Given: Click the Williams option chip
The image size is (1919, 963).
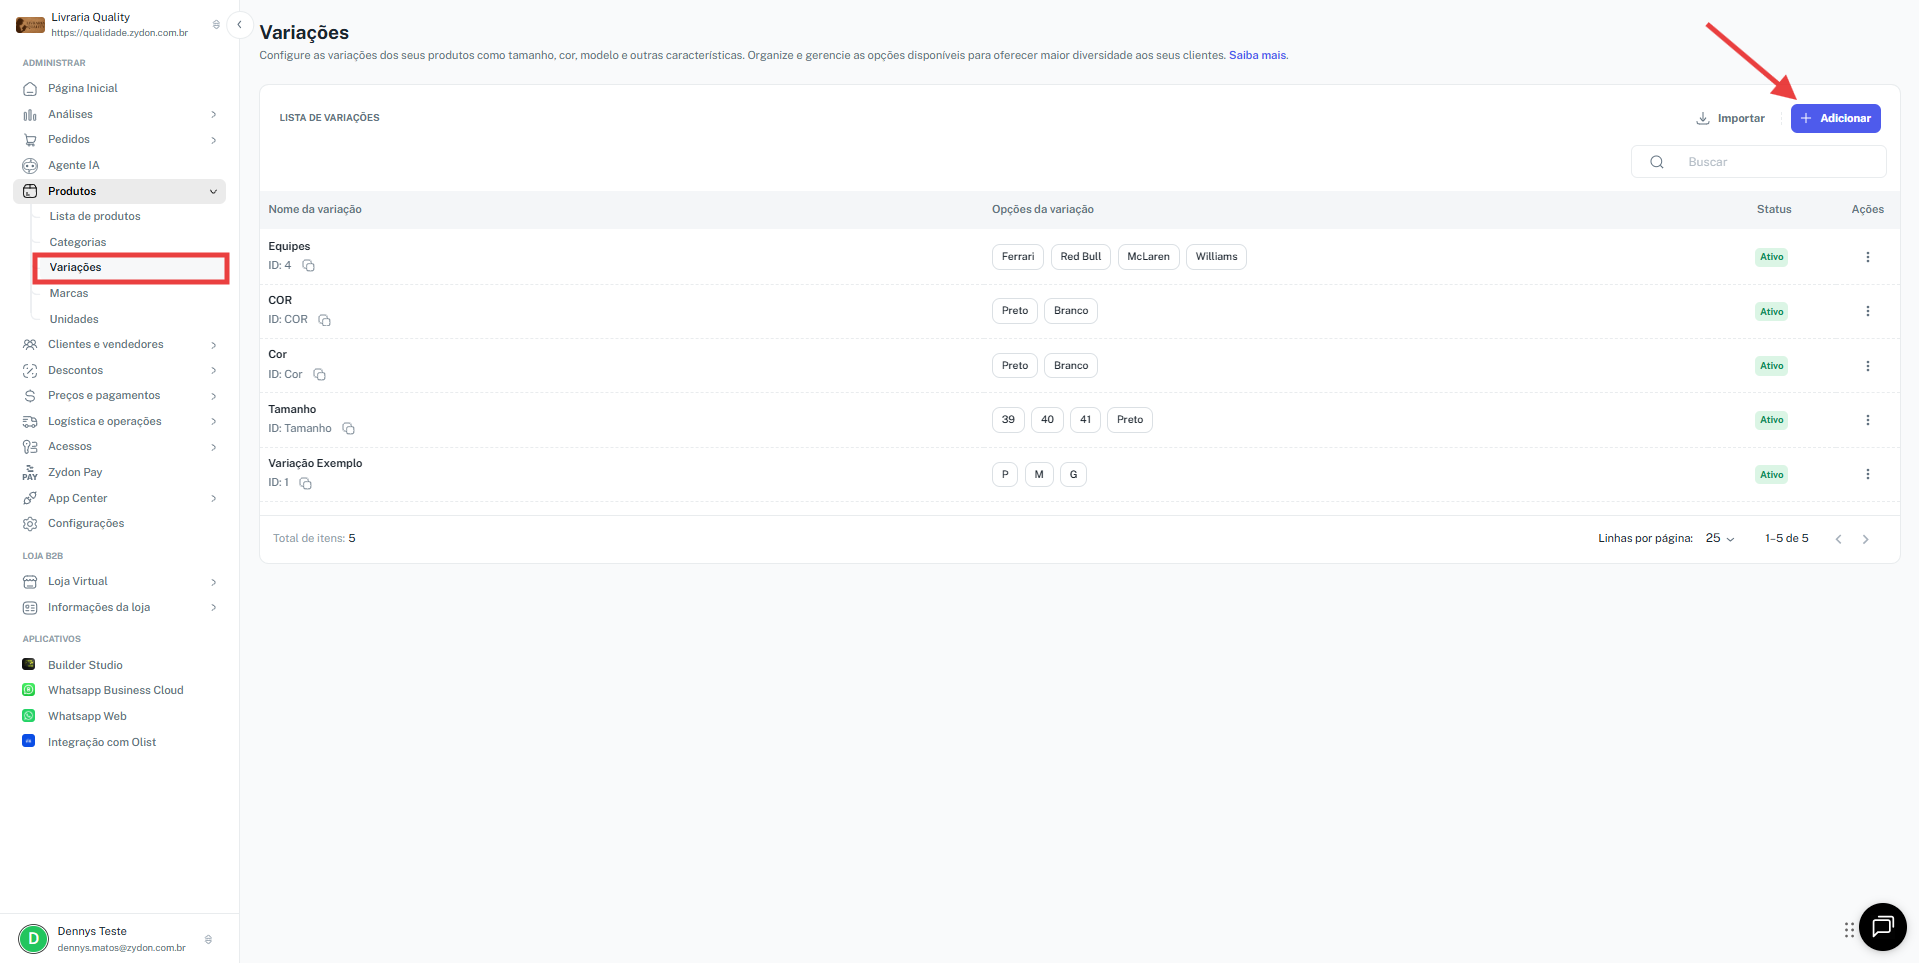Looking at the screenshot, I should [x=1216, y=257].
